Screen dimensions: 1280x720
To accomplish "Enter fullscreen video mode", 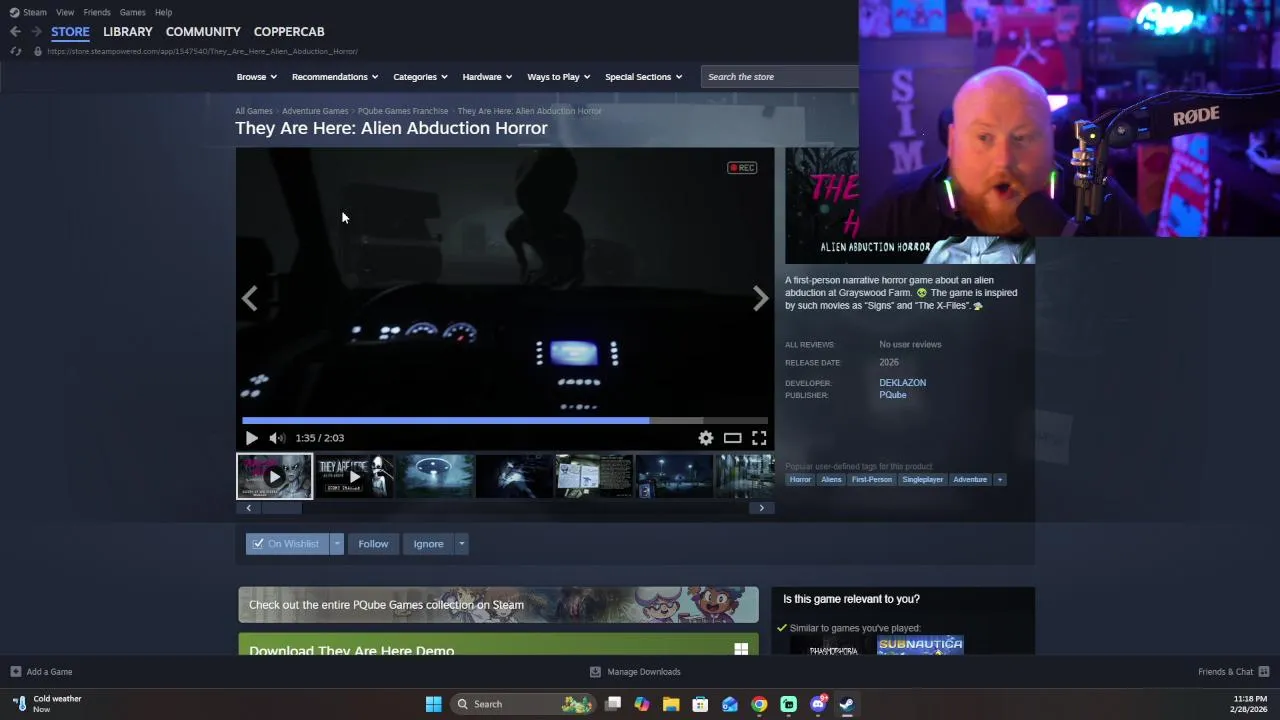I will pyautogui.click(x=759, y=438).
